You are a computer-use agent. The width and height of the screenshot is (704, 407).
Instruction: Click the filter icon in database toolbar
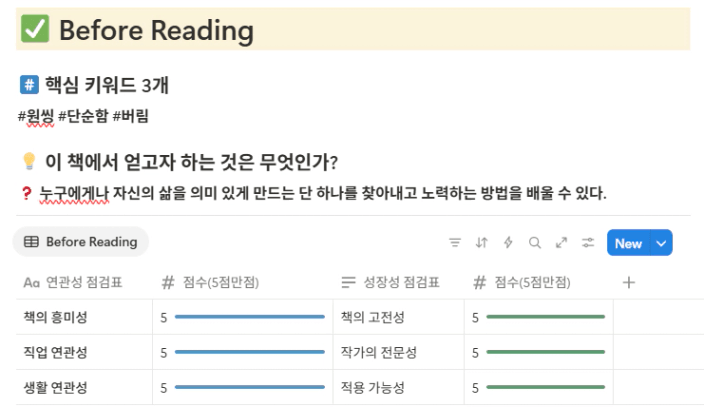(455, 243)
